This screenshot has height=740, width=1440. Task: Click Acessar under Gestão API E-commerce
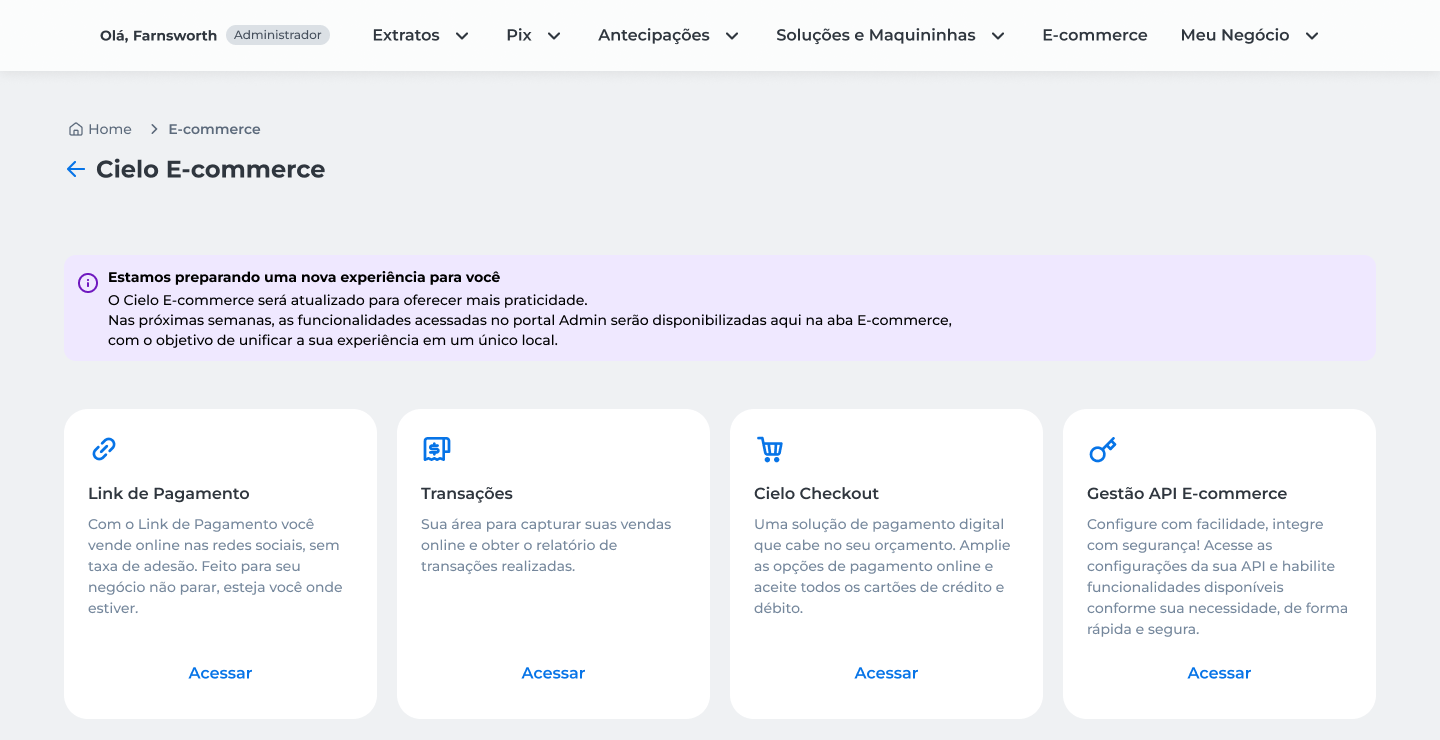(1219, 673)
